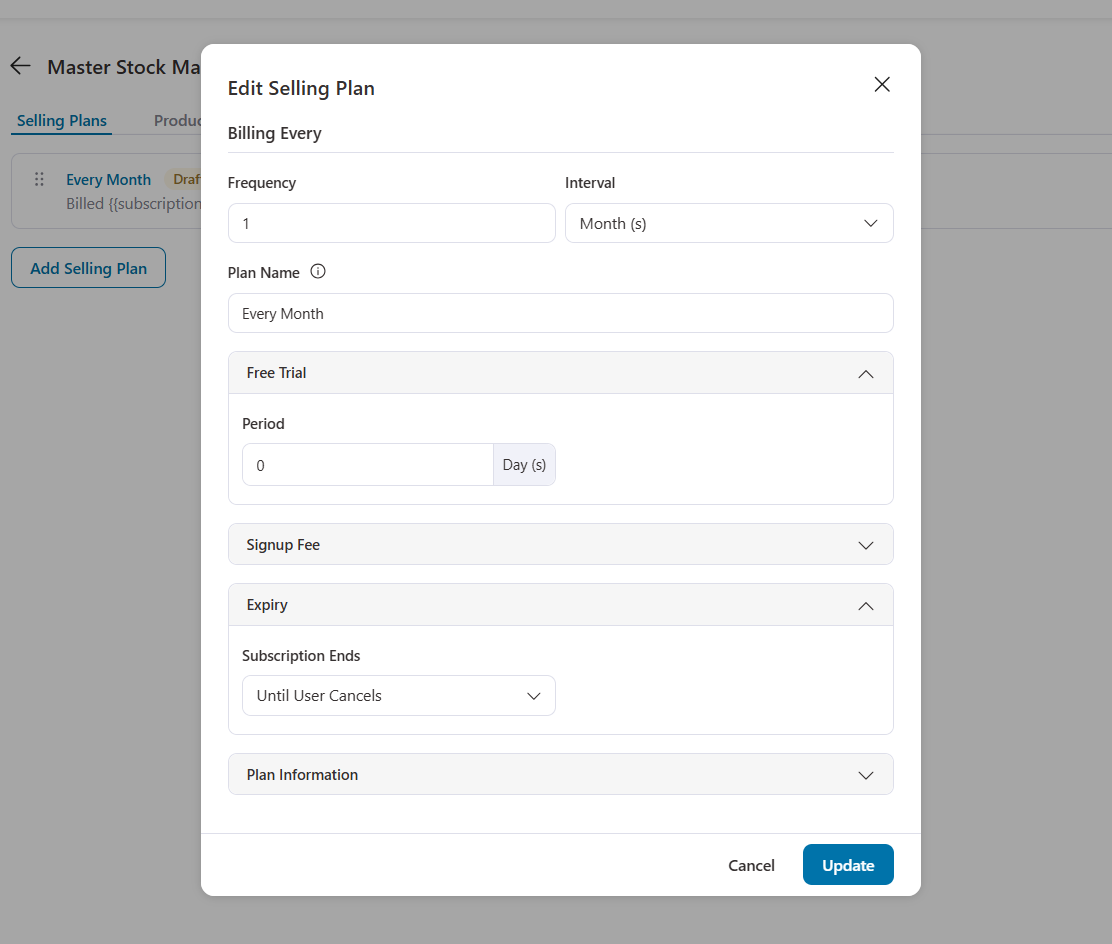Click the info icon next to Plan Name
The height and width of the screenshot is (944, 1112).
tap(317, 271)
